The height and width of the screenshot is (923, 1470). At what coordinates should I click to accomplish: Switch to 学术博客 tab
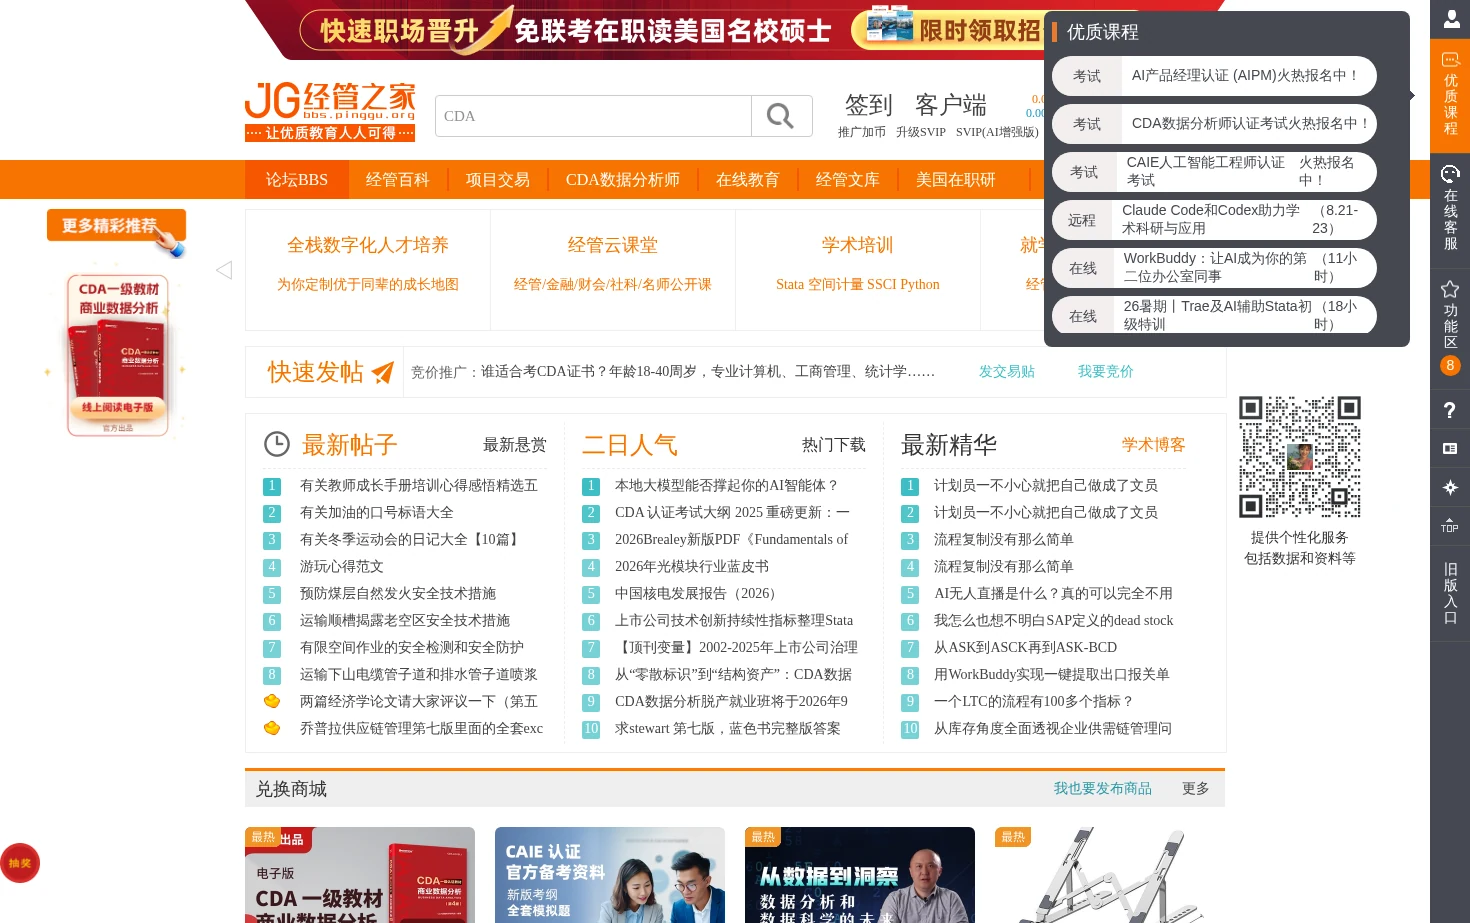tap(1154, 445)
